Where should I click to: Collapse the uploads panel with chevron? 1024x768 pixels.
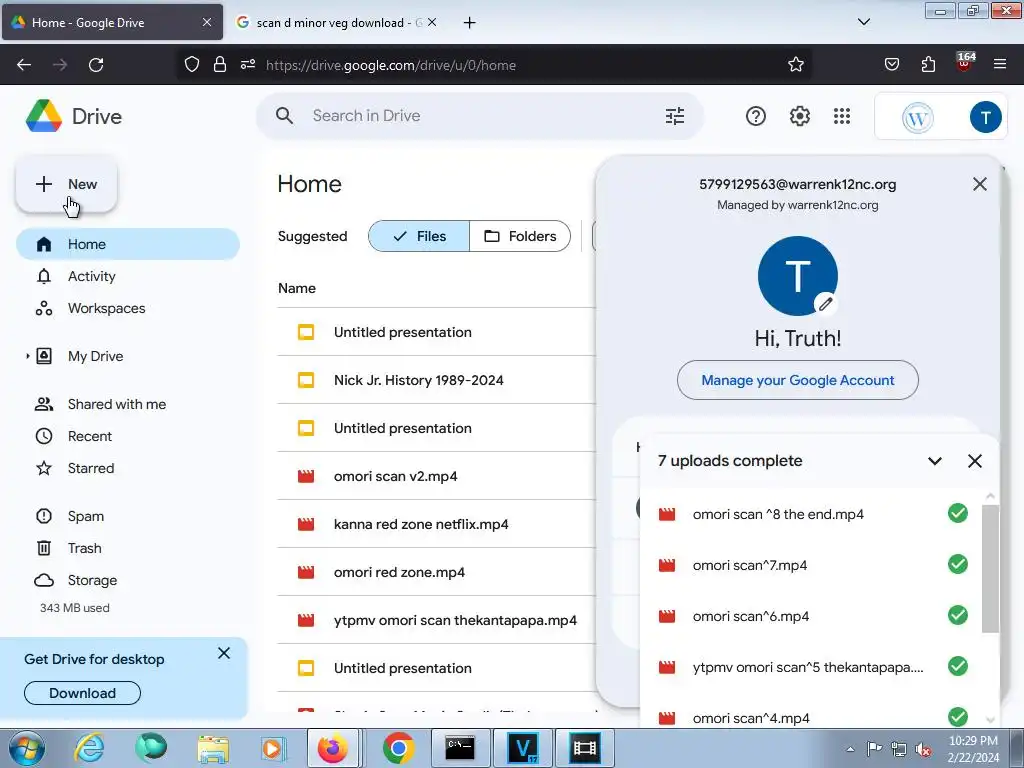[935, 461]
